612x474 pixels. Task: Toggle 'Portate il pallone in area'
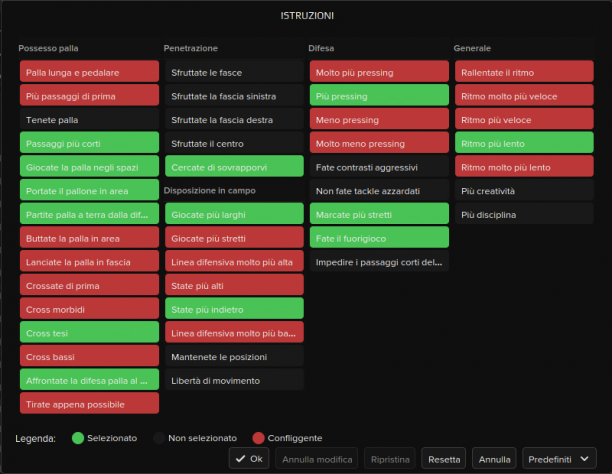pyautogui.click(x=89, y=190)
